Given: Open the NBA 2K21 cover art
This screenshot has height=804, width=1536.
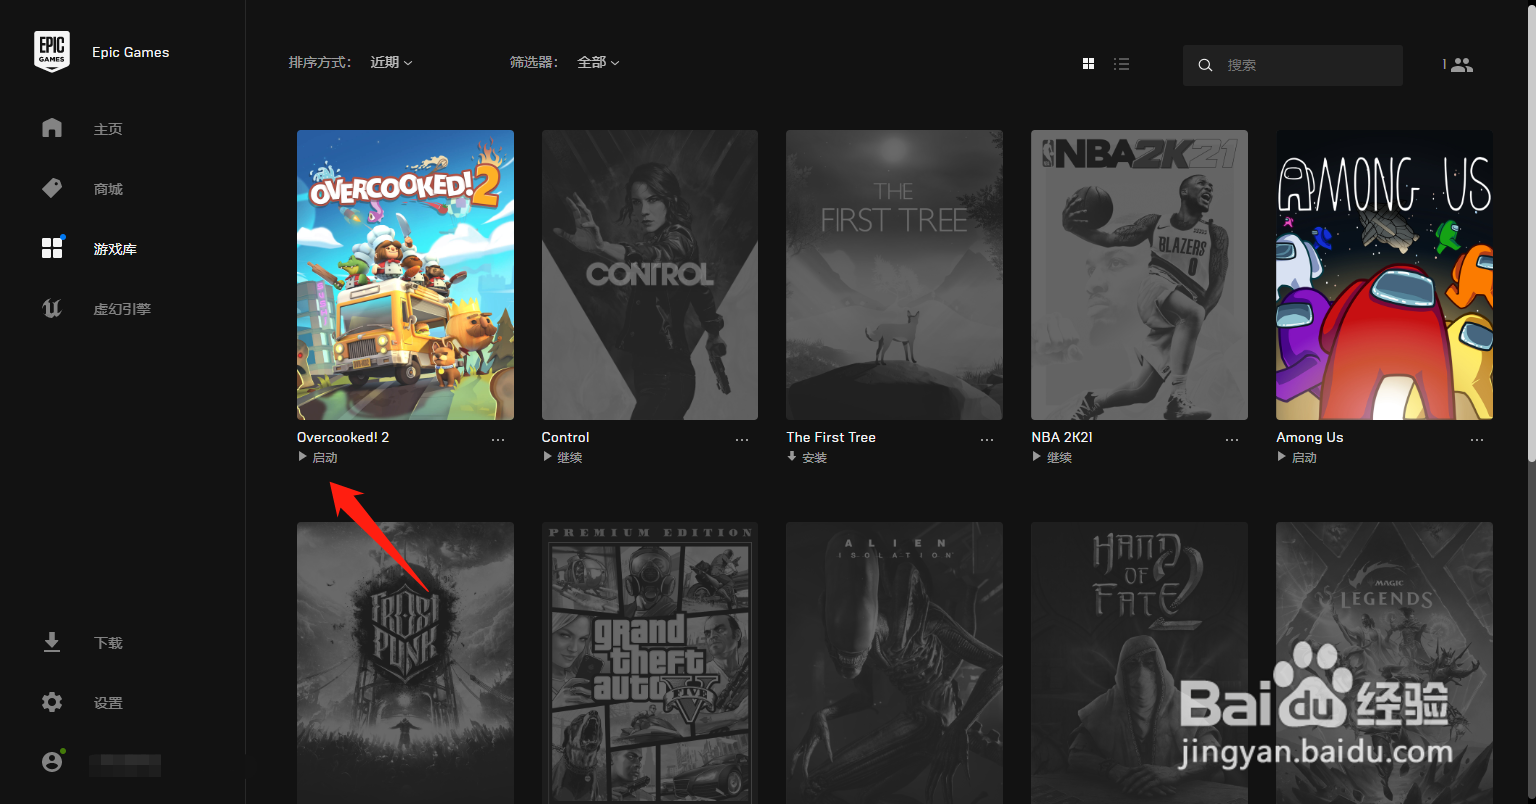Looking at the screenshot, I should tap(1139, 275).
